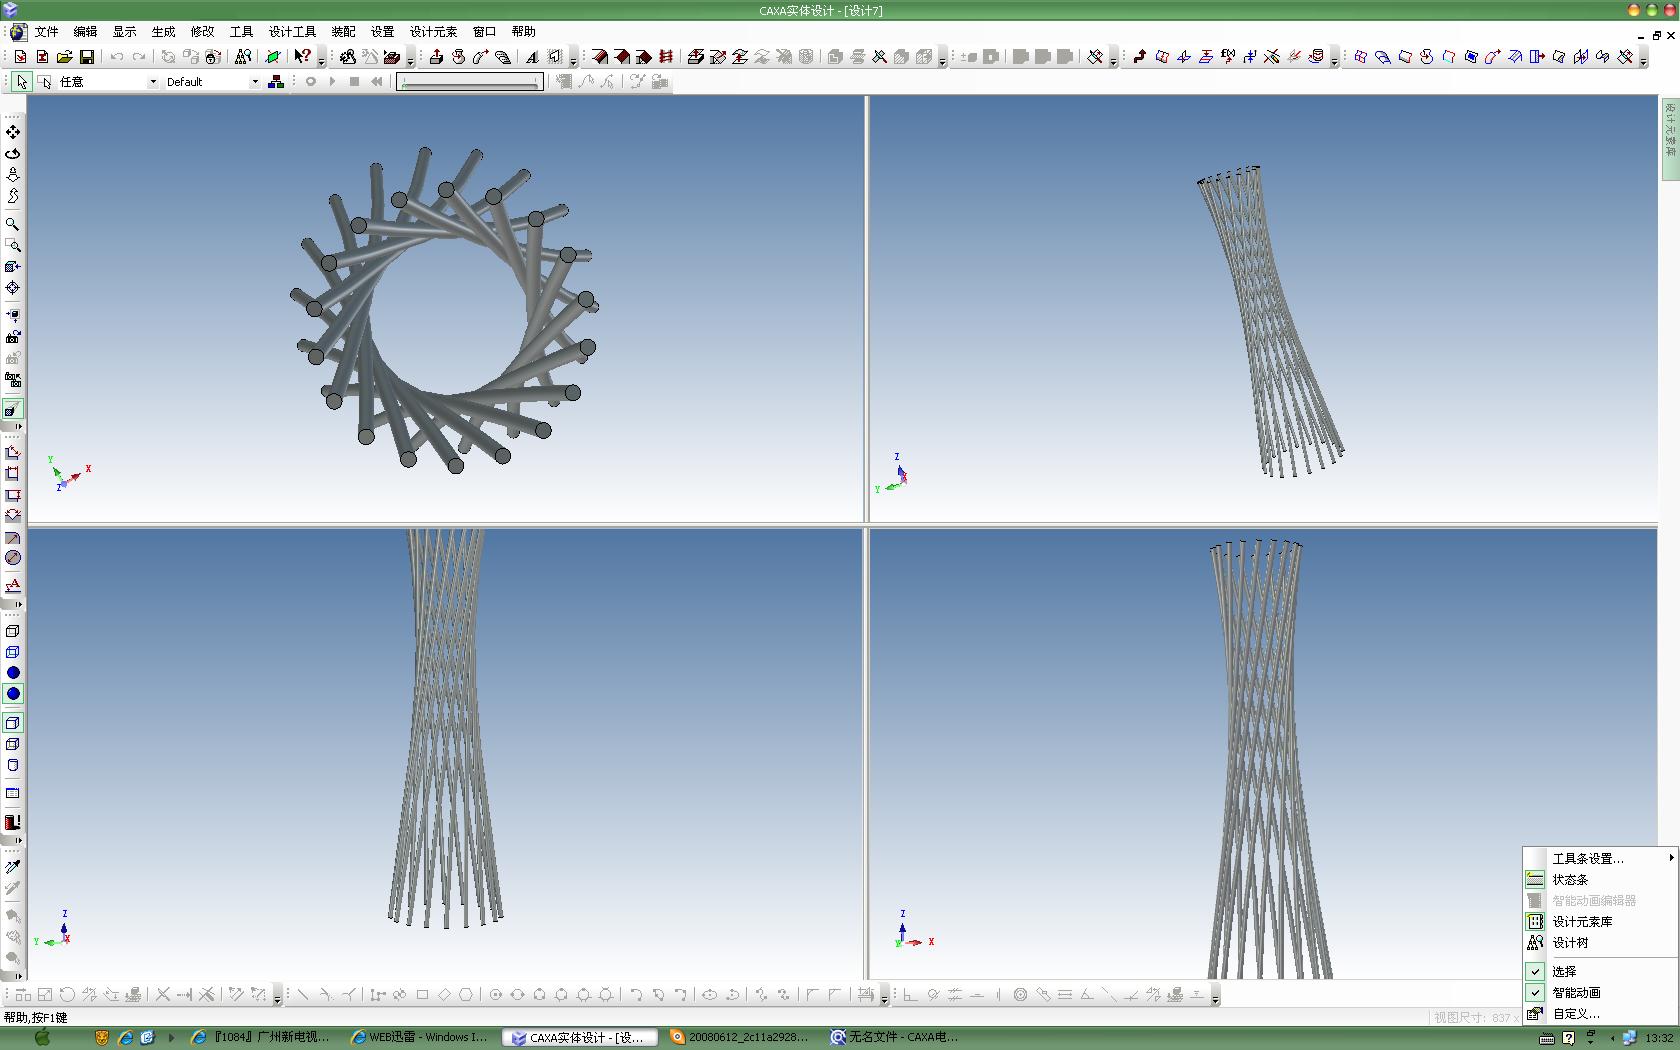Click the 工具条设置... context menu entry

[1600, 858]
